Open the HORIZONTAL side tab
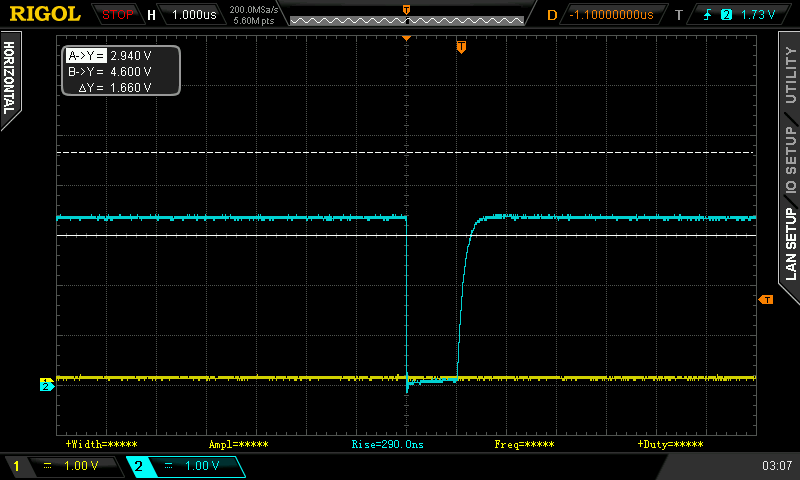Viewport: 800px width, 480px height. coord(10,80)
